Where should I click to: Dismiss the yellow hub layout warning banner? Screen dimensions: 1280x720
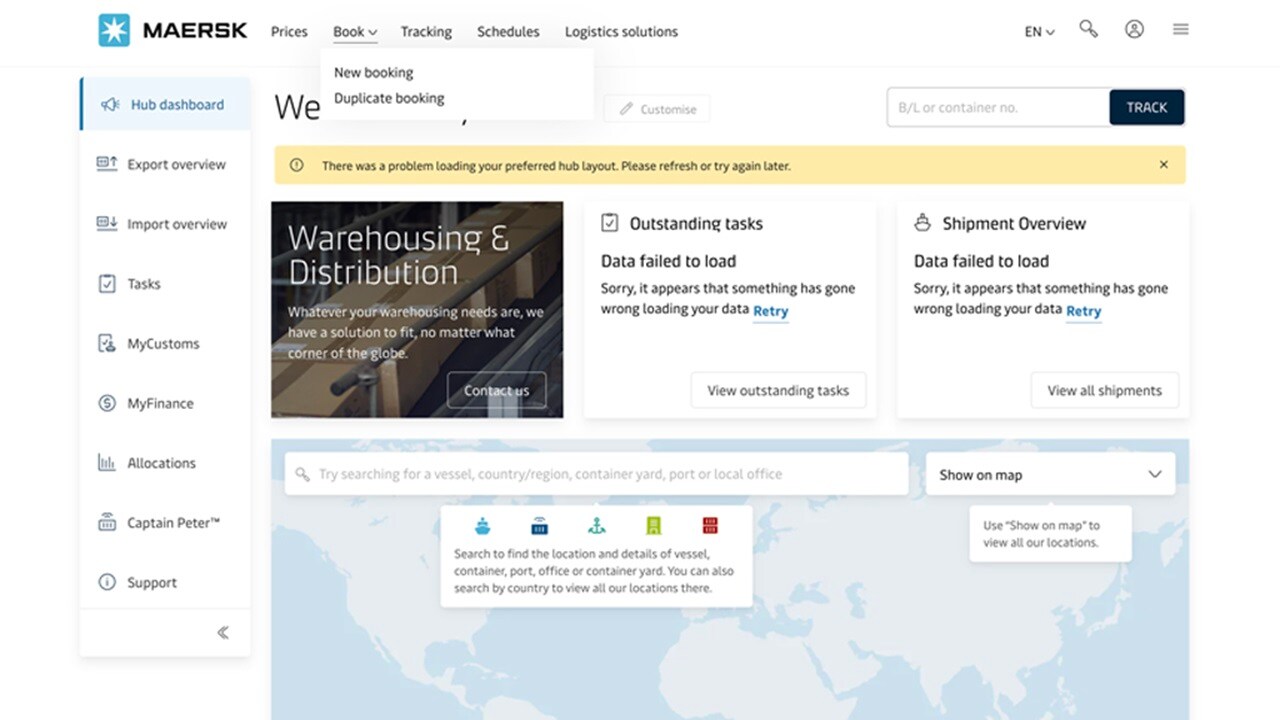pyautogui.click(x=1163, y=165)
